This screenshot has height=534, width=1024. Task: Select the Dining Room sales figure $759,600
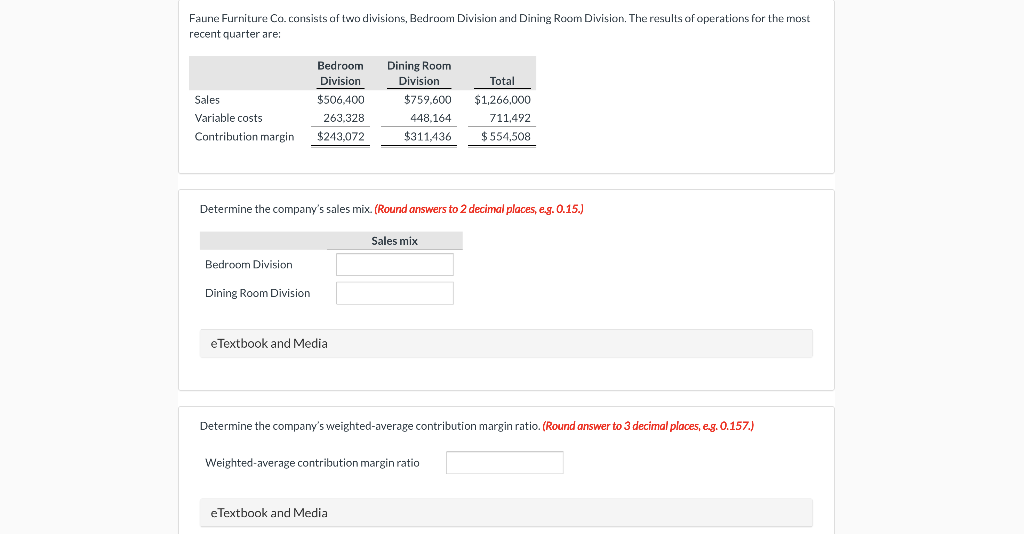coord(428,100)
